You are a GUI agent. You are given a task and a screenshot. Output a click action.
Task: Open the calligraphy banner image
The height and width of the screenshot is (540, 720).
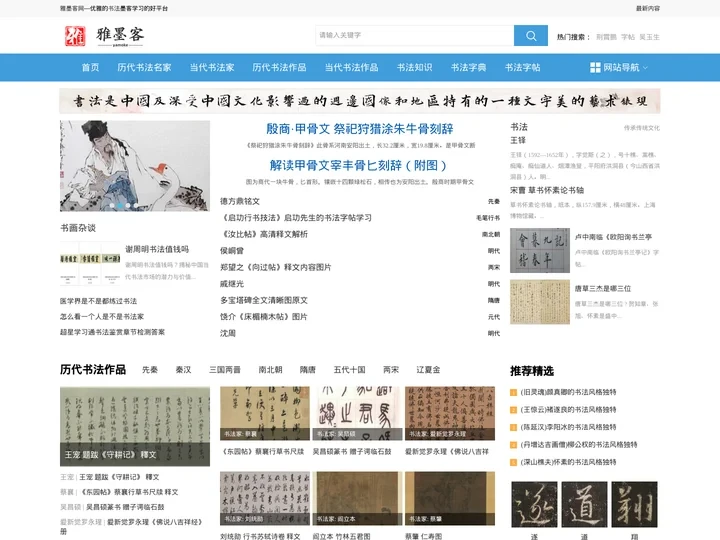click(x=360, y=101)
